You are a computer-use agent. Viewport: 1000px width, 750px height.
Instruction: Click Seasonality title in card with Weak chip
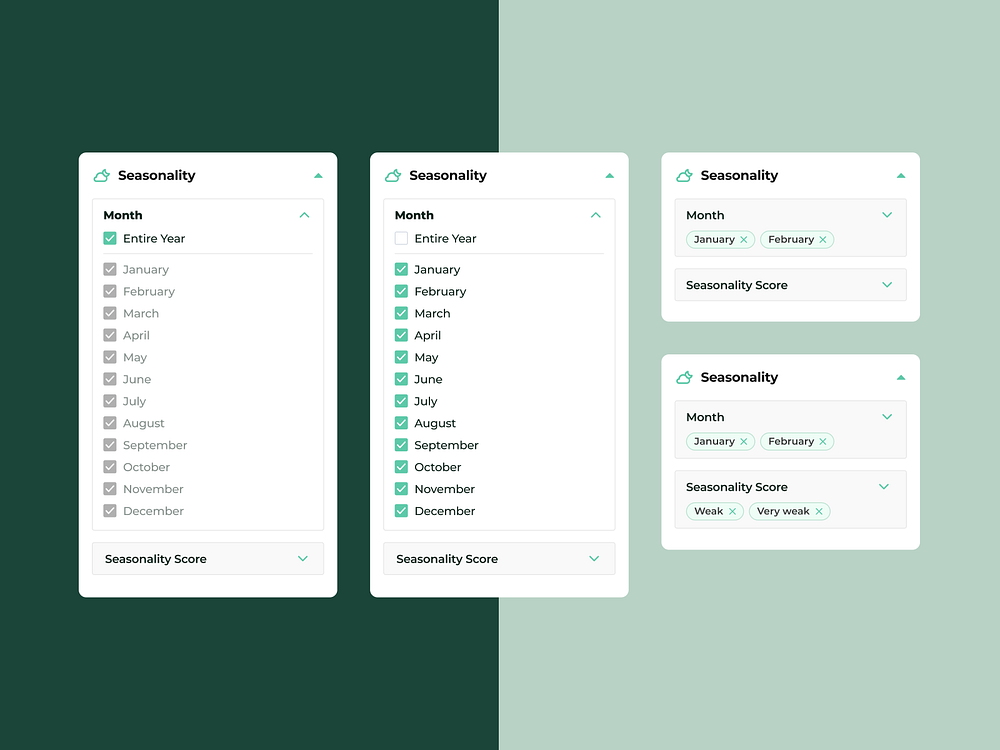pyautogui.click(x=739, y=378)
